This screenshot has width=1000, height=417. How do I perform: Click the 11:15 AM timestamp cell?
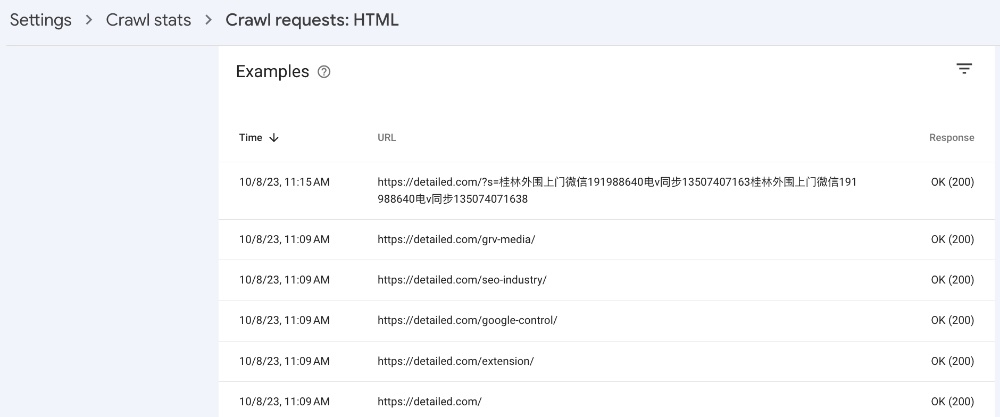click(284, 182)
